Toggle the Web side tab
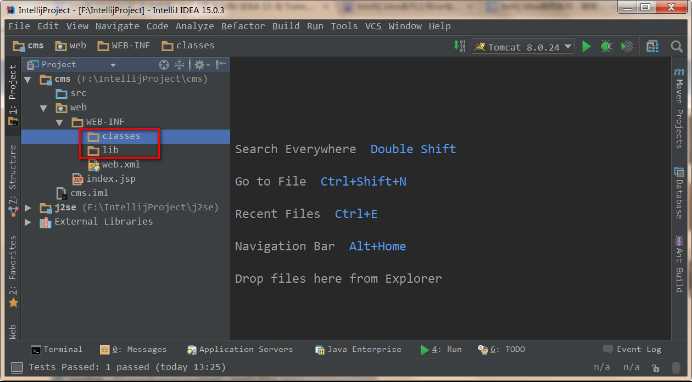 click(13, 331)
